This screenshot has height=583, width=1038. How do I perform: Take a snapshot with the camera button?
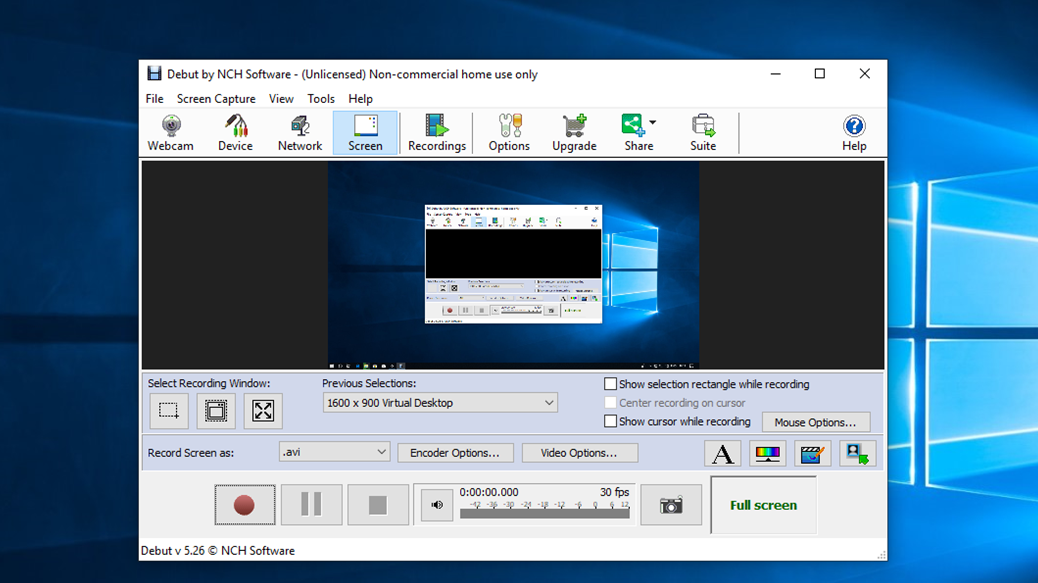(671, 506)
